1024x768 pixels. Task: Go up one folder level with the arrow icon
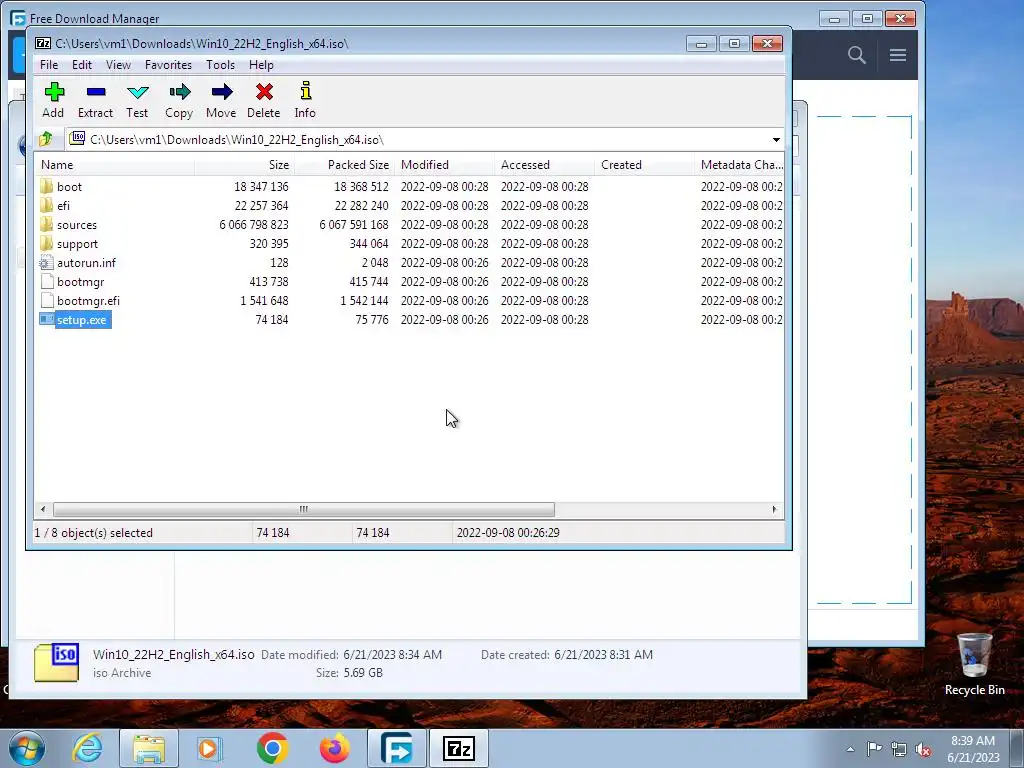(x=46, y=139)
